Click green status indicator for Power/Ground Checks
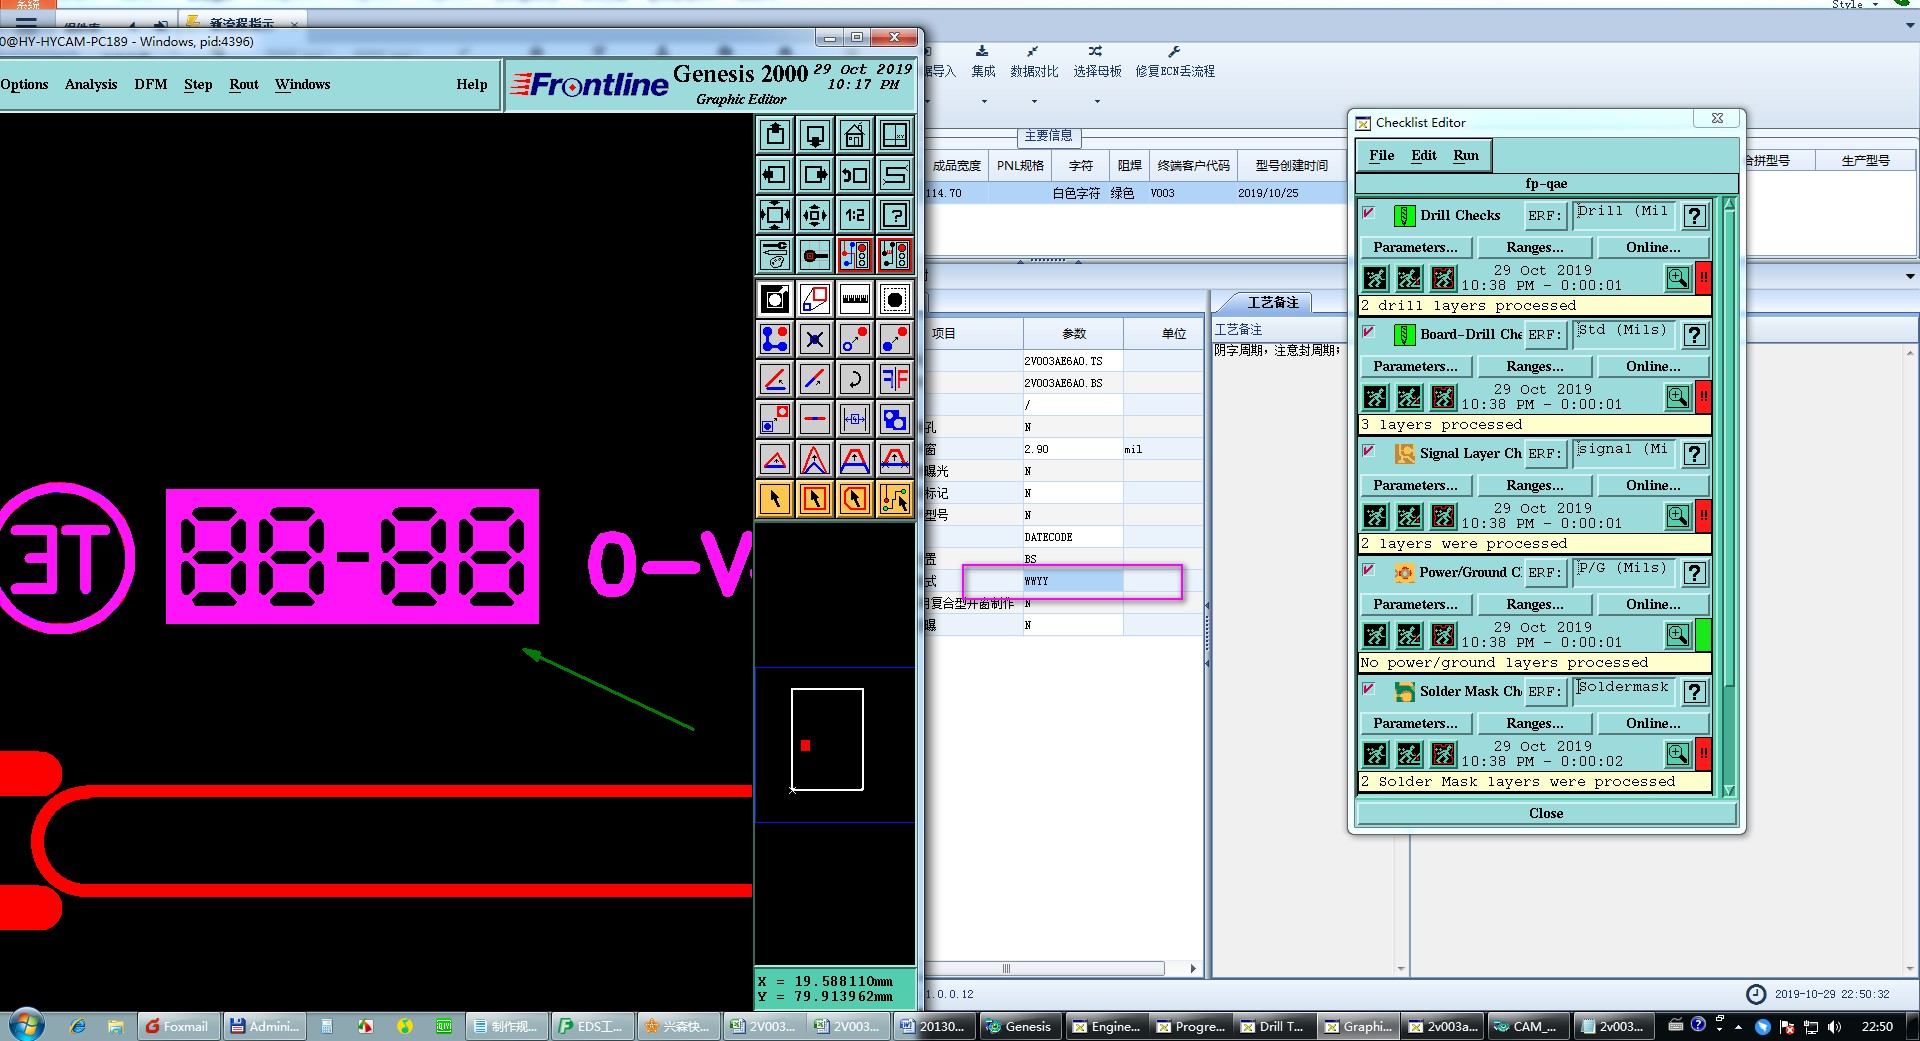Screen dimensions: 1920x1041 1703,635
